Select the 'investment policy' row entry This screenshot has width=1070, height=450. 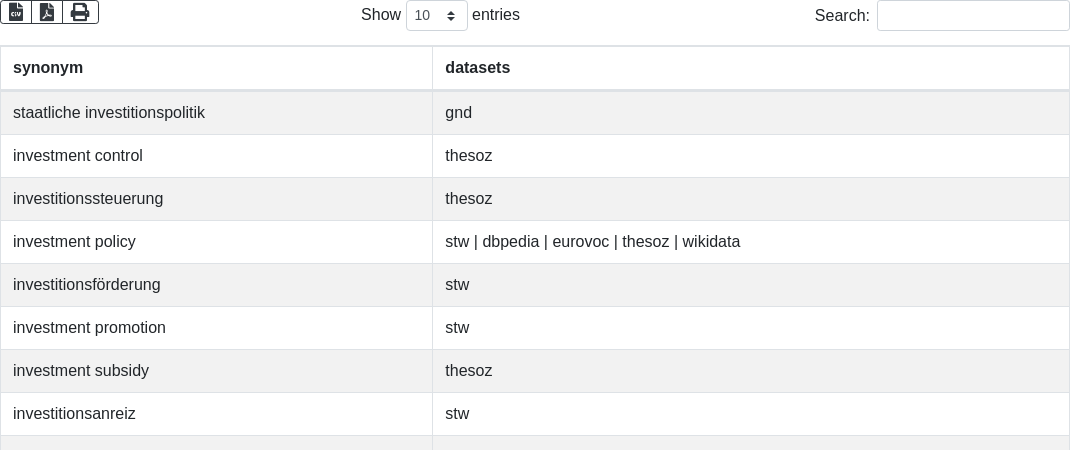[74, 242]
